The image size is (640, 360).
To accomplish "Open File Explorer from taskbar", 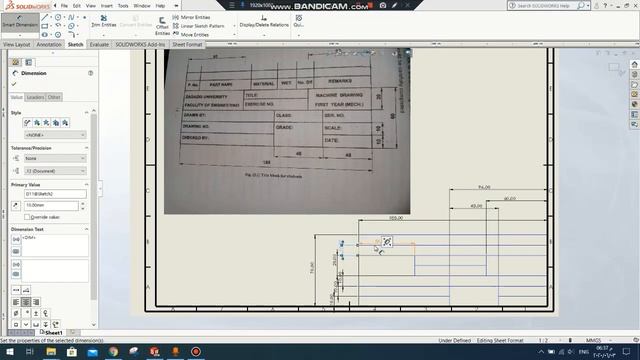I will (51, 351).
